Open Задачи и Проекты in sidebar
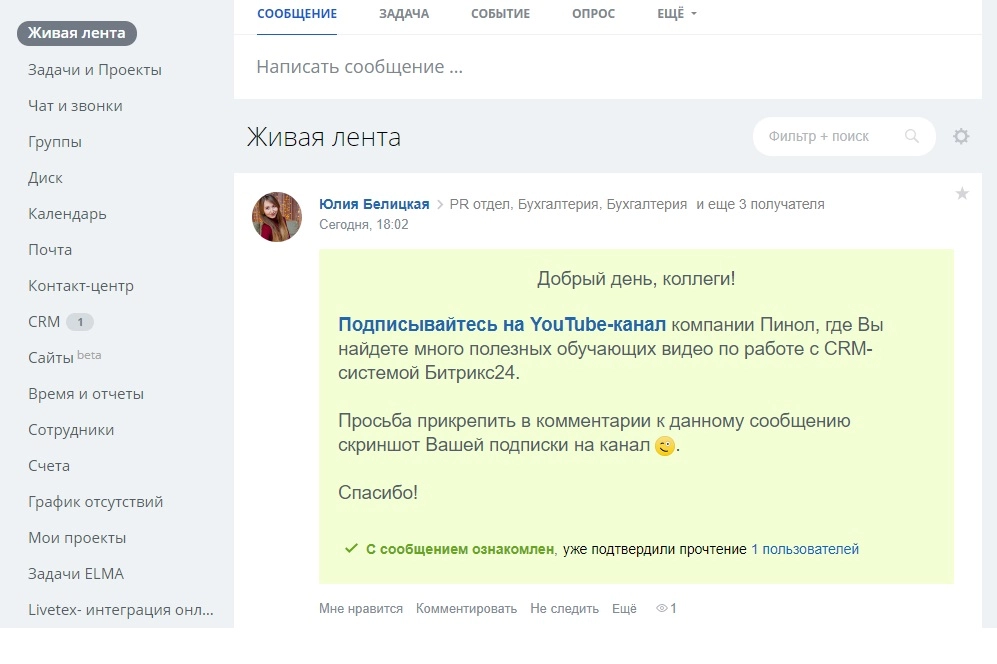The image size is (997, 664). (x=95, y=70)
